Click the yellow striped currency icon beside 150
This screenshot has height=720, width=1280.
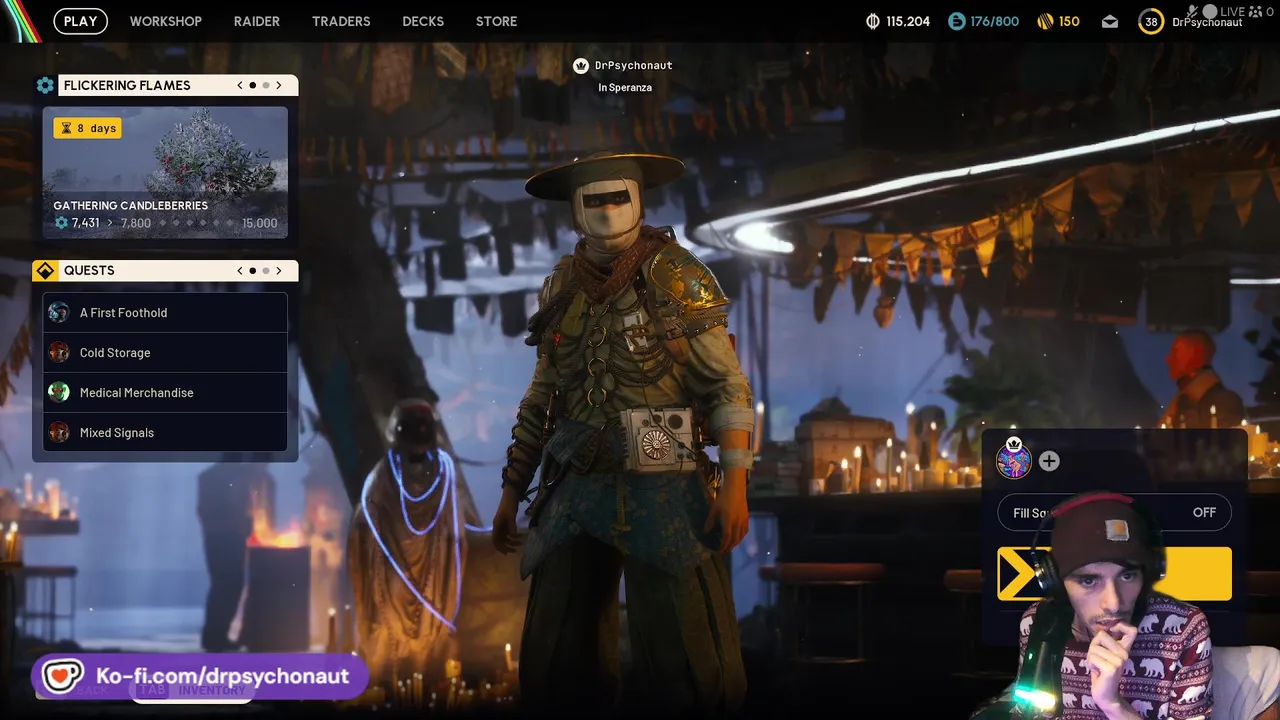1045,21
